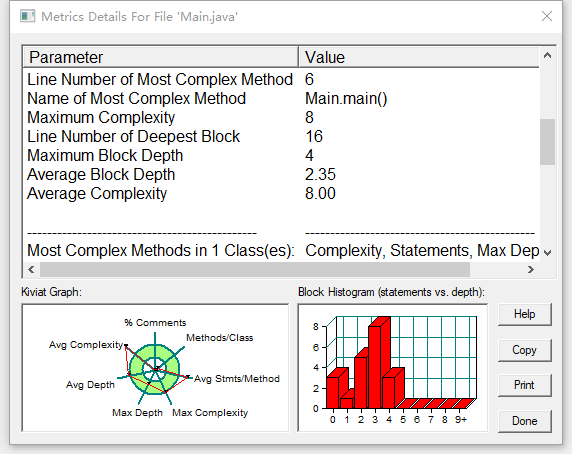Click the Metrics Details window title icon
Image resolution: width=572 pixels, height=454 pixels.
point(27,16)
